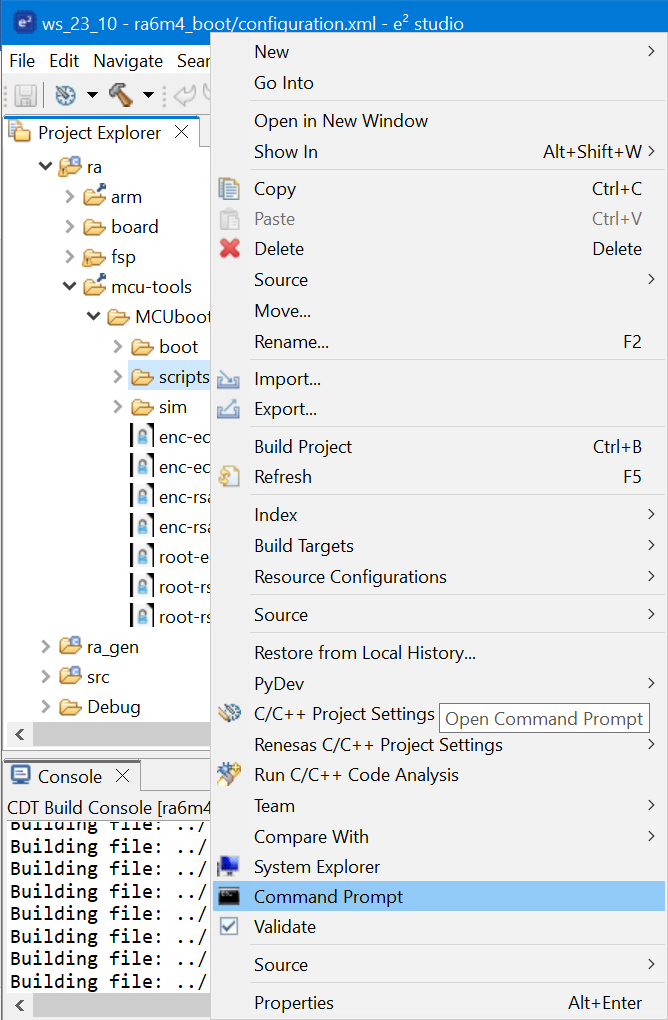
Task: Click the enc-ec key file icon, first row
Action: click(142, 436)
